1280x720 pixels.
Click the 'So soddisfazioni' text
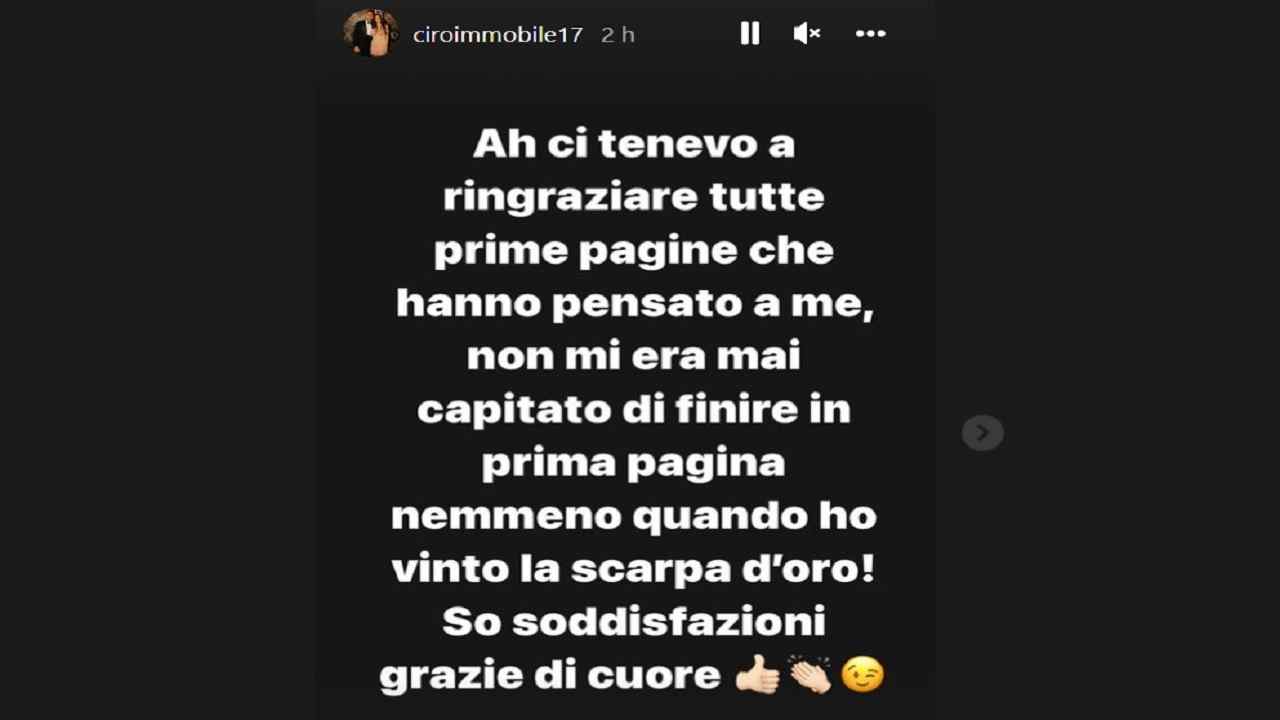click(634, 623)
